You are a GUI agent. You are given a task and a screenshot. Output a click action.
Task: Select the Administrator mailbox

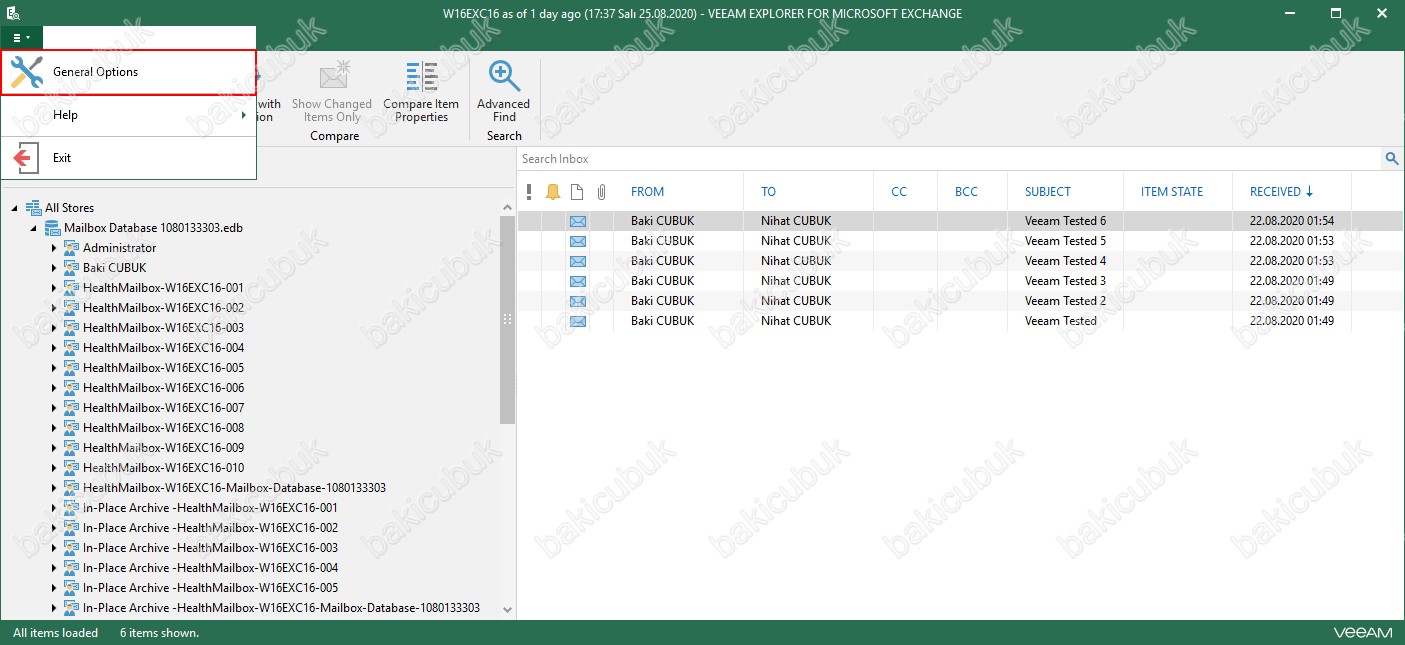point(119,248)
